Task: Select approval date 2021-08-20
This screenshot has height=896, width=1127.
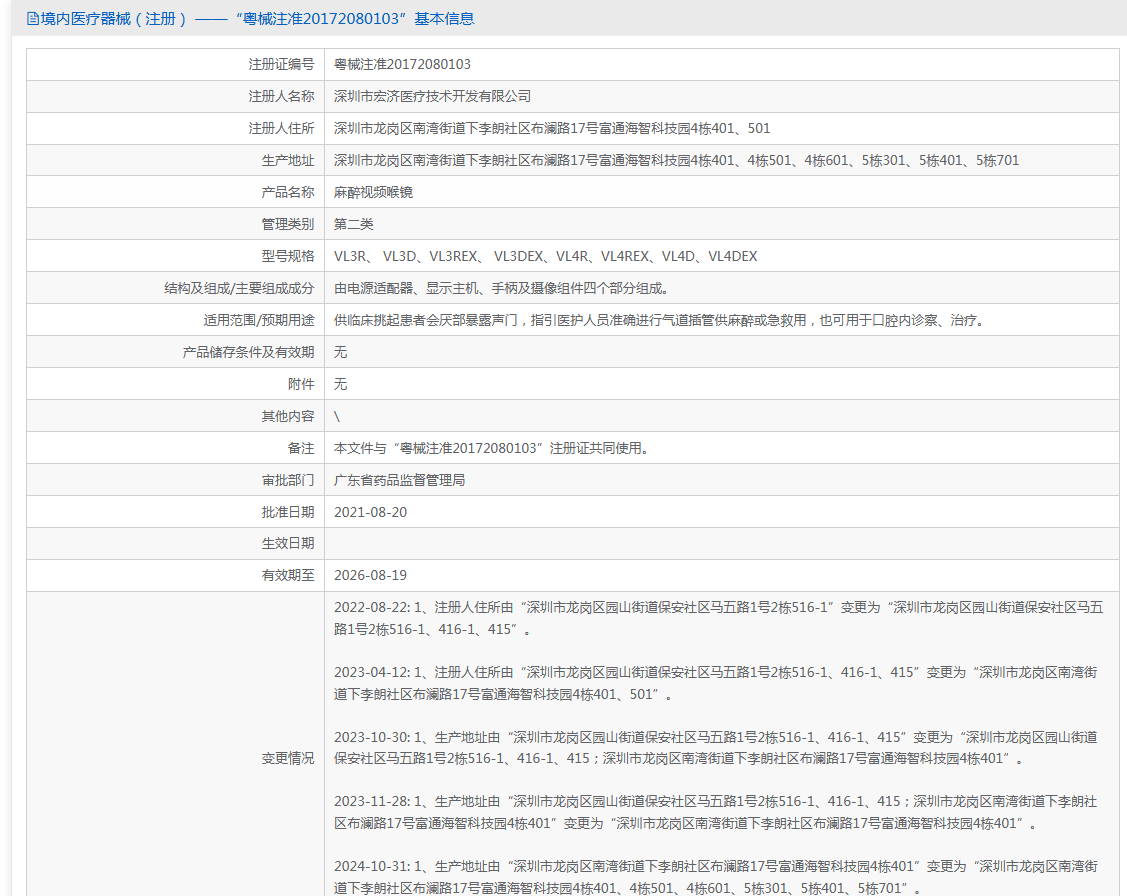Action: click(371, 512)
